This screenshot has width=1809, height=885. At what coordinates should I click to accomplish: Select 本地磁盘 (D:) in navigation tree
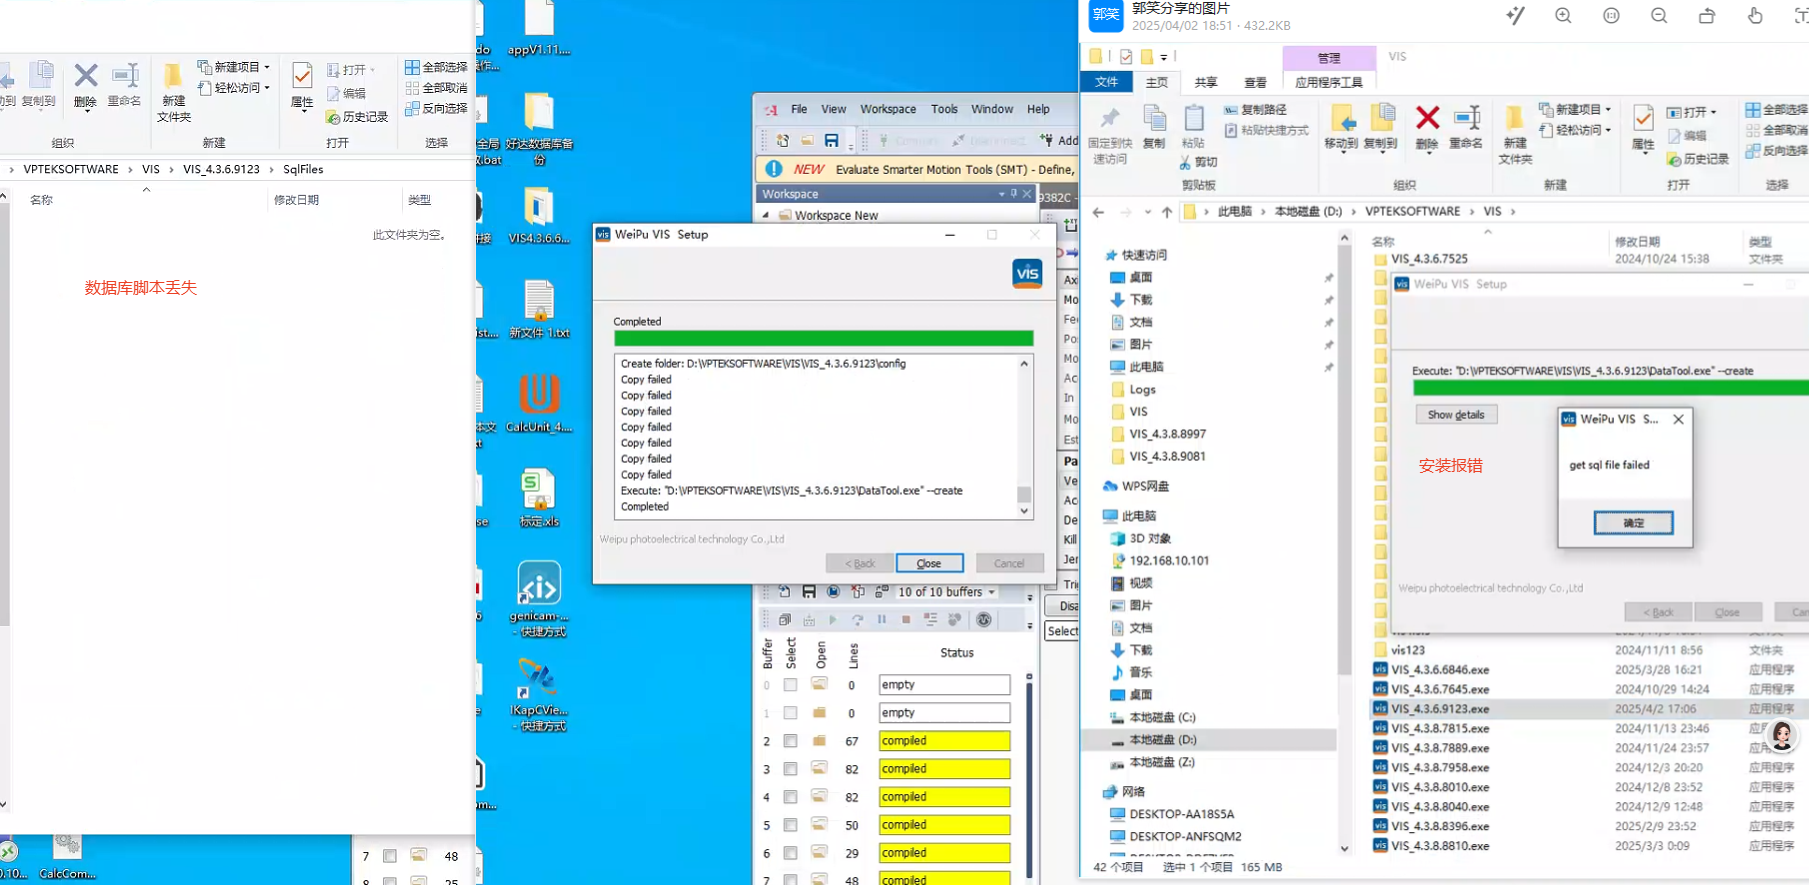(x=1161, y=740)
